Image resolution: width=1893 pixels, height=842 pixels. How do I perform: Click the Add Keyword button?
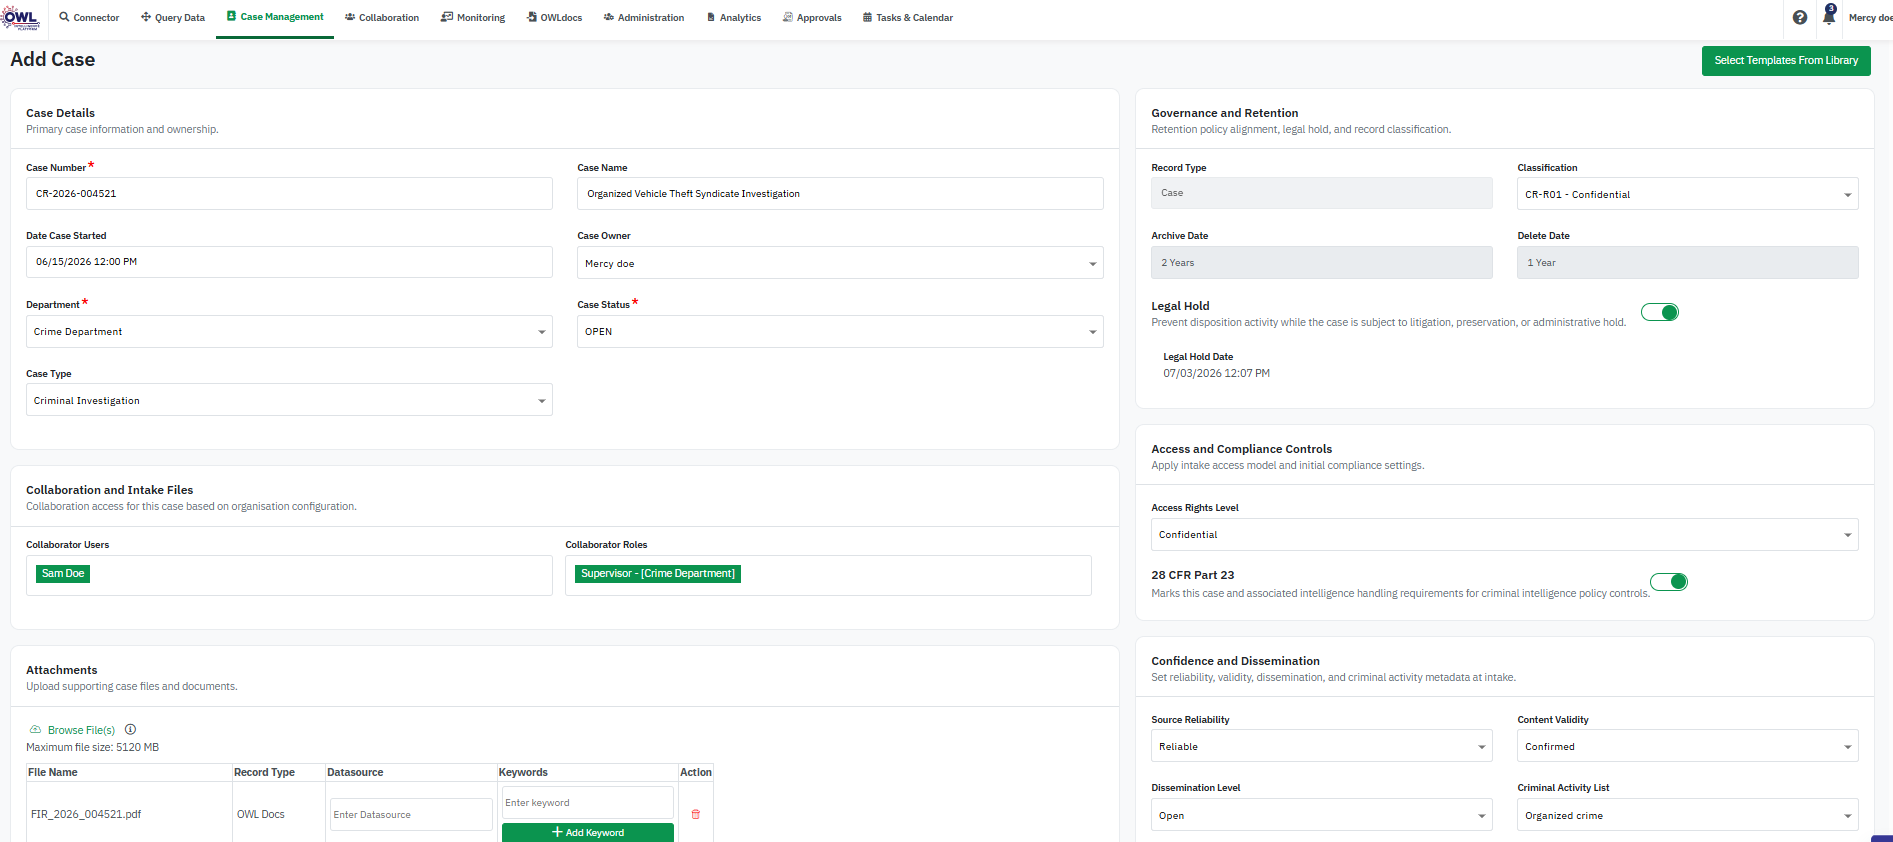point(588,832)
